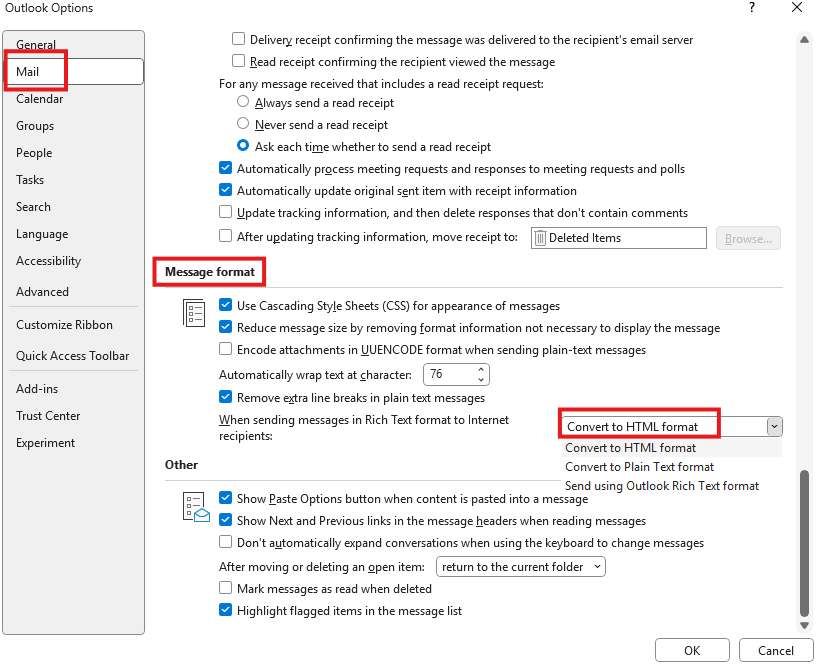This screenshot has height=668, width=819.
Task: Dismiss dialog with the Cancel button
Action: 776,650
